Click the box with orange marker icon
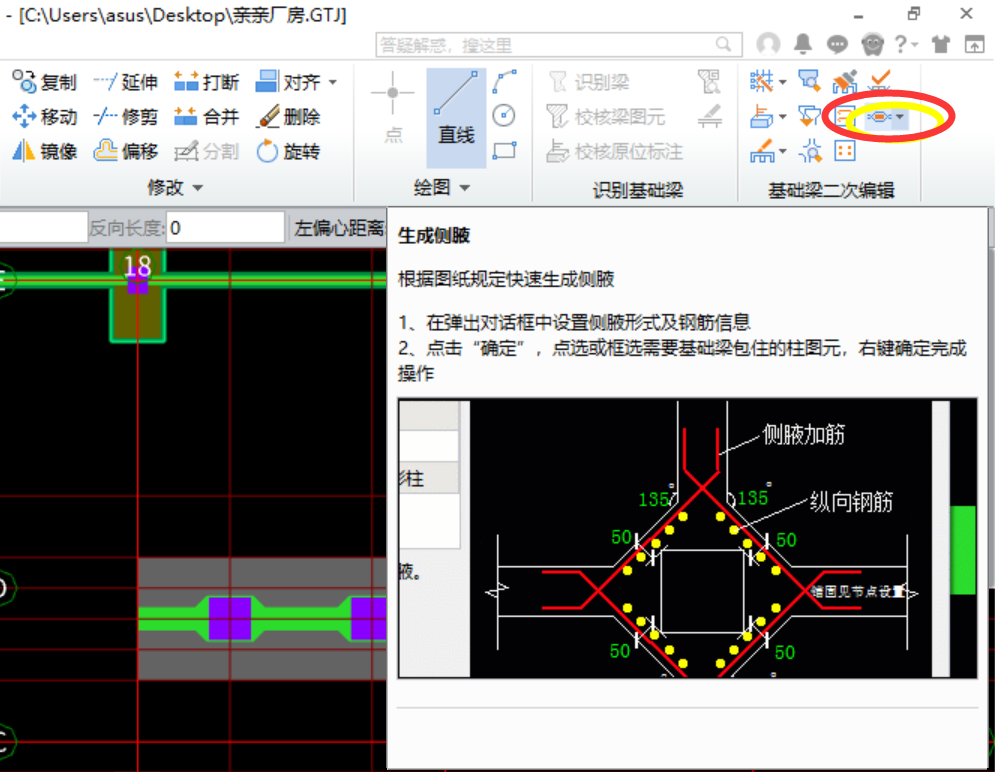This screenshot has height=772, width=995. coord(761,117)
